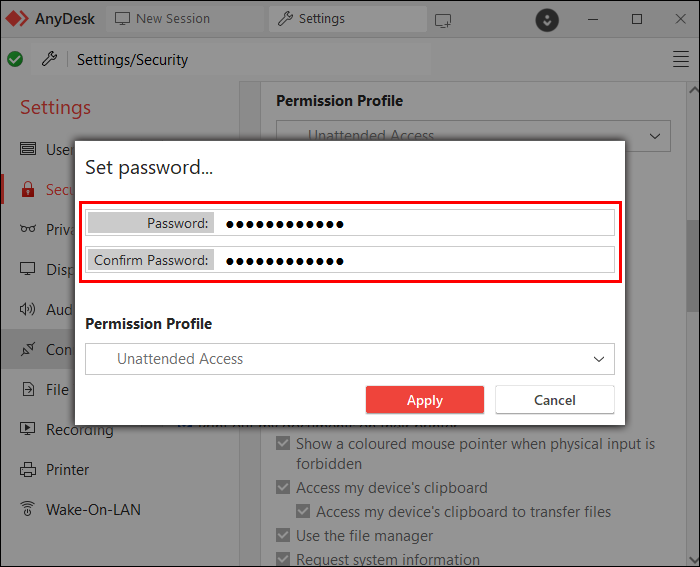Click the AnyDesk logo icon
Image resolution: width=700 pixels, height=567 pixels.
click(18, 19)
